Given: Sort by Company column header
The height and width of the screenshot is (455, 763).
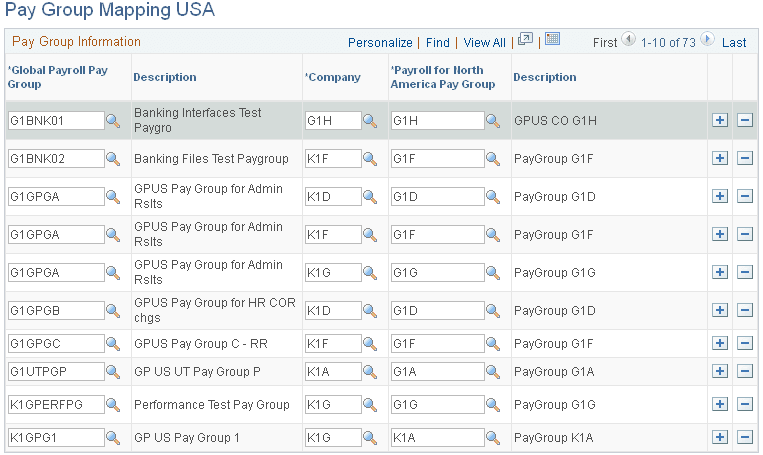Looking at the screenshot, I should [335, 77].
